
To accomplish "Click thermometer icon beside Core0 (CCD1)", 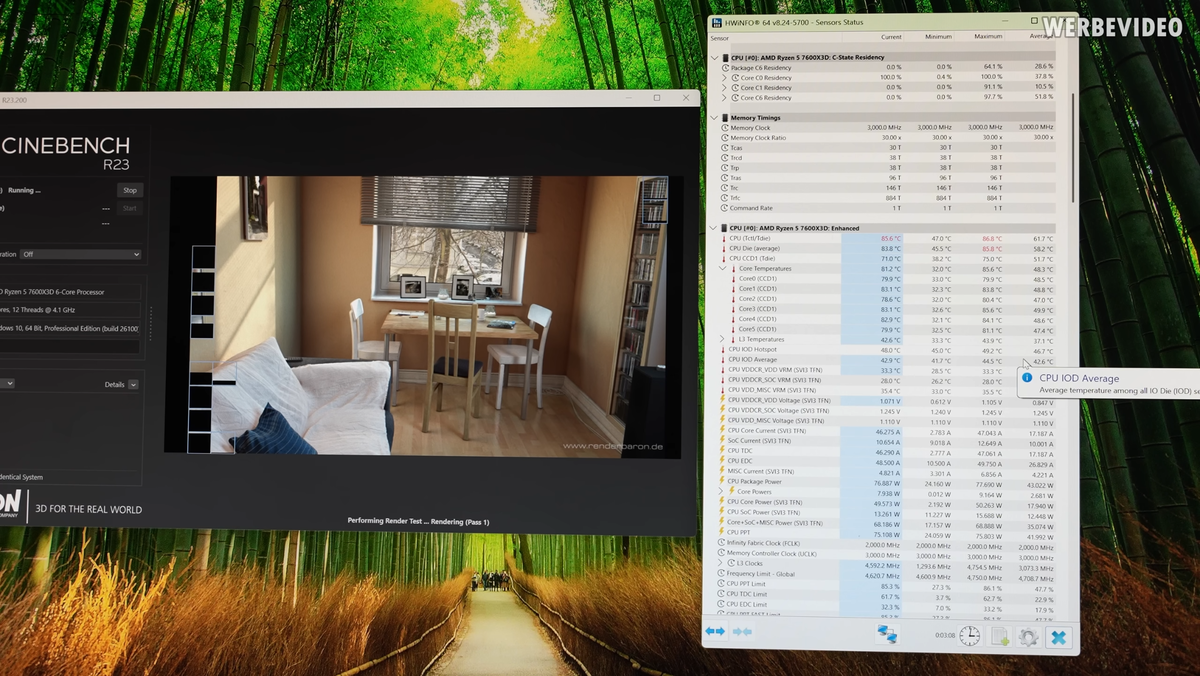I will [732, 279].
